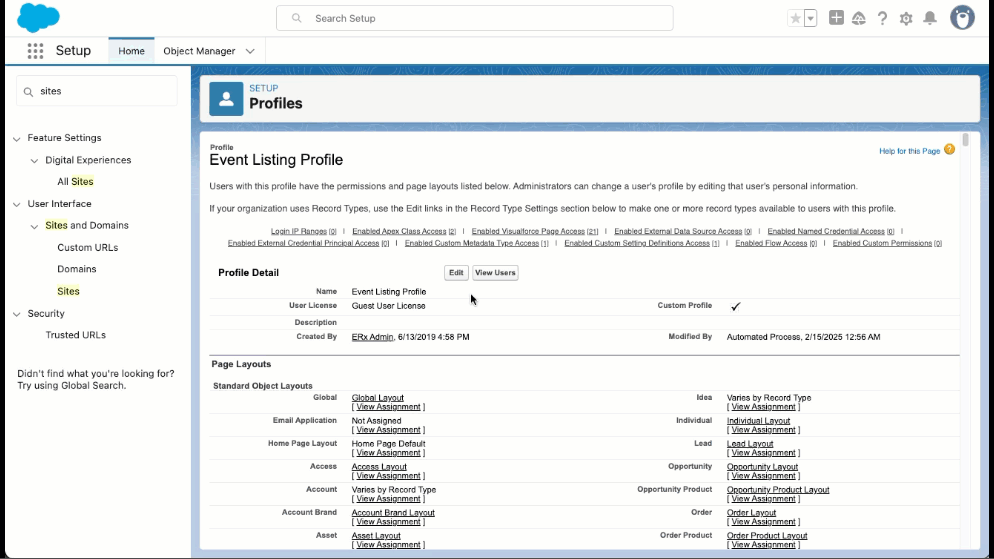994x559 pixels.
Task: Open the user avatar profile menu
Action: coord(962,18)
